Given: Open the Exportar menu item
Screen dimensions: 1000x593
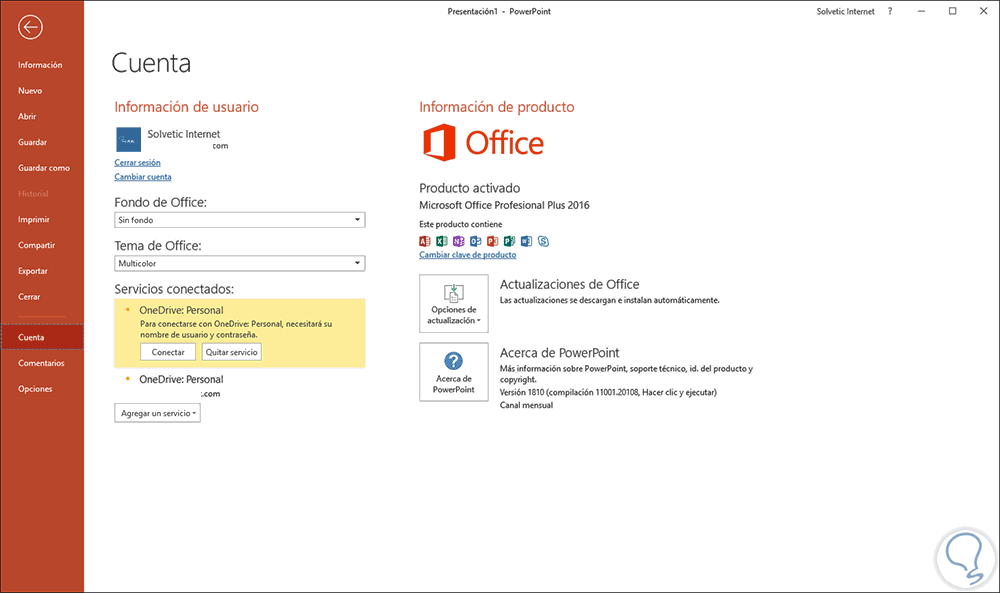Looking at the screenshot, I should pyautogui.click(x=34, y=271).
